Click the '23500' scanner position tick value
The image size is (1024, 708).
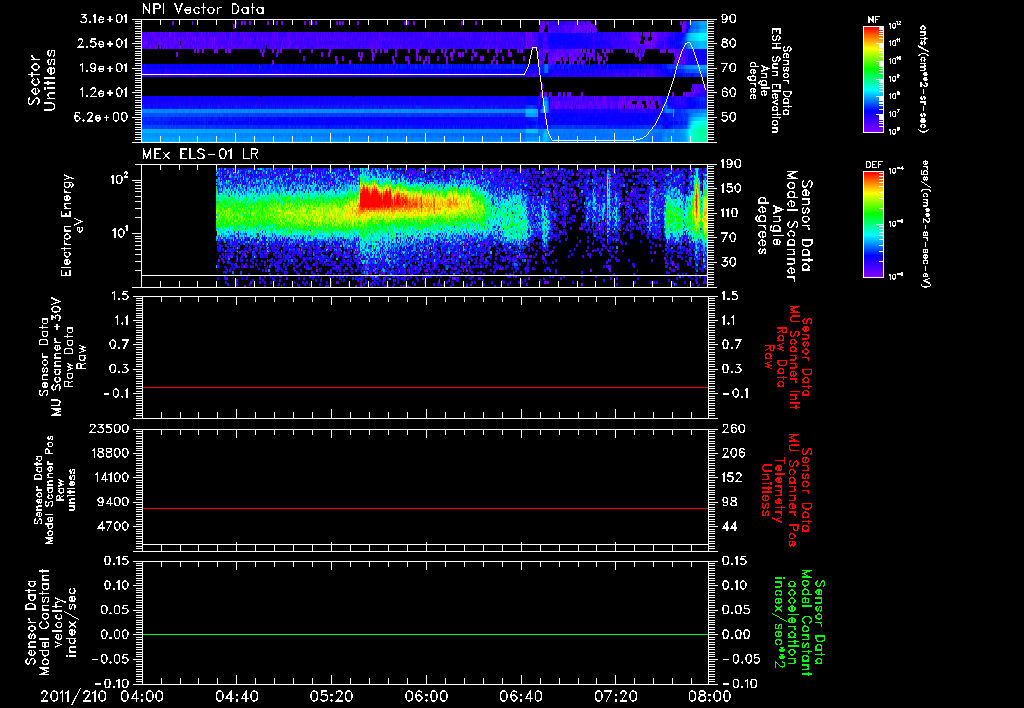[108, 428]
